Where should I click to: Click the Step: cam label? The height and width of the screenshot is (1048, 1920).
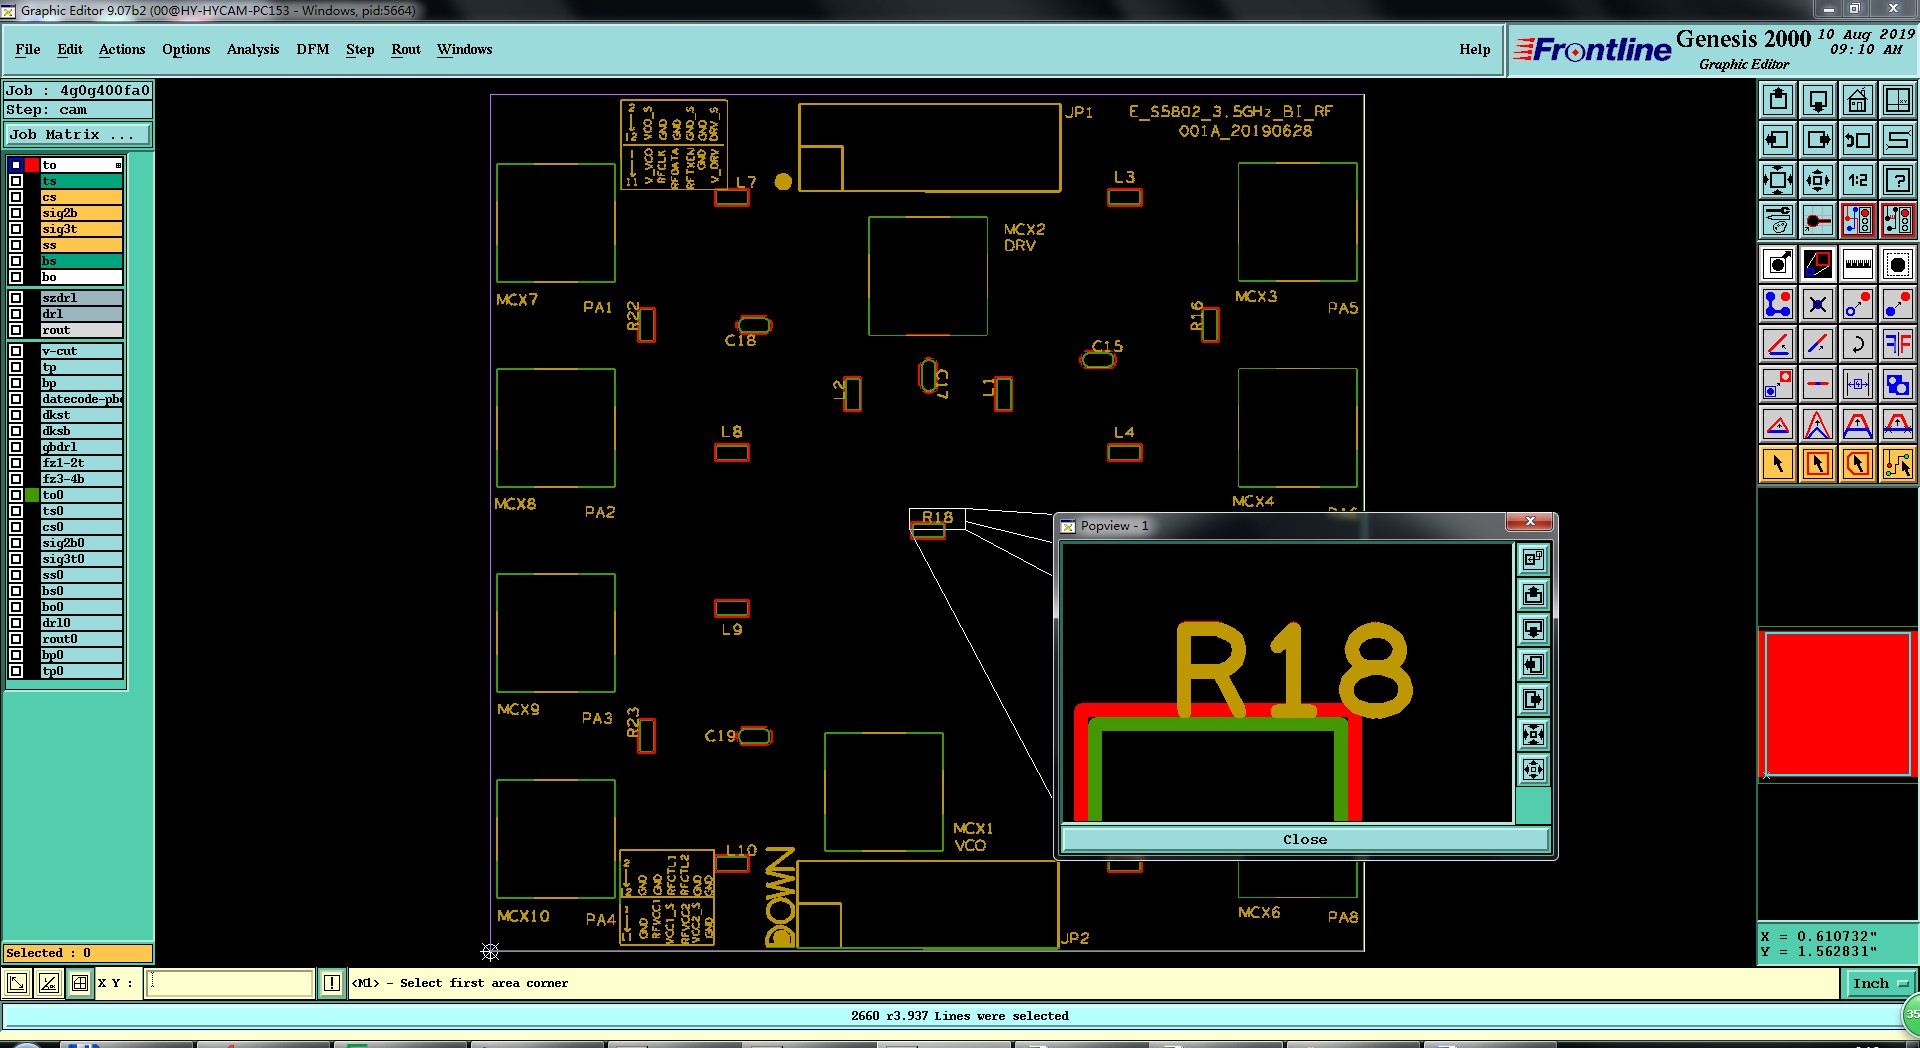[78, 110]
